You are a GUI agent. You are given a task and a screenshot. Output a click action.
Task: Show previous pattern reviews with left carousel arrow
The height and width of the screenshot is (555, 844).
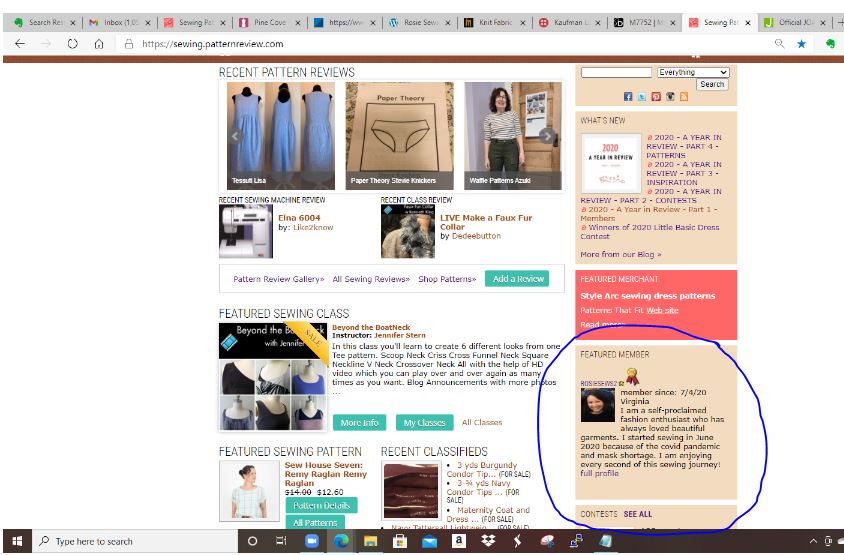(236, 137)
